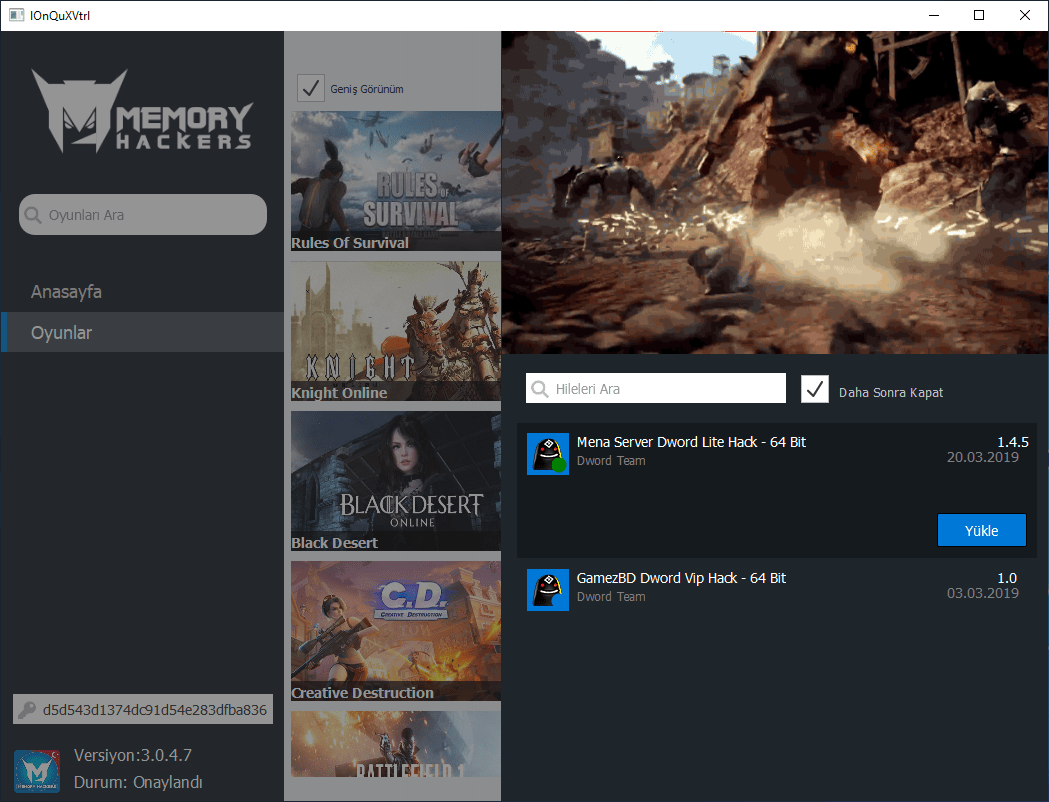
Task: Maximize the IOnQuXVtrl window
Action: click(x=979, y=15)
